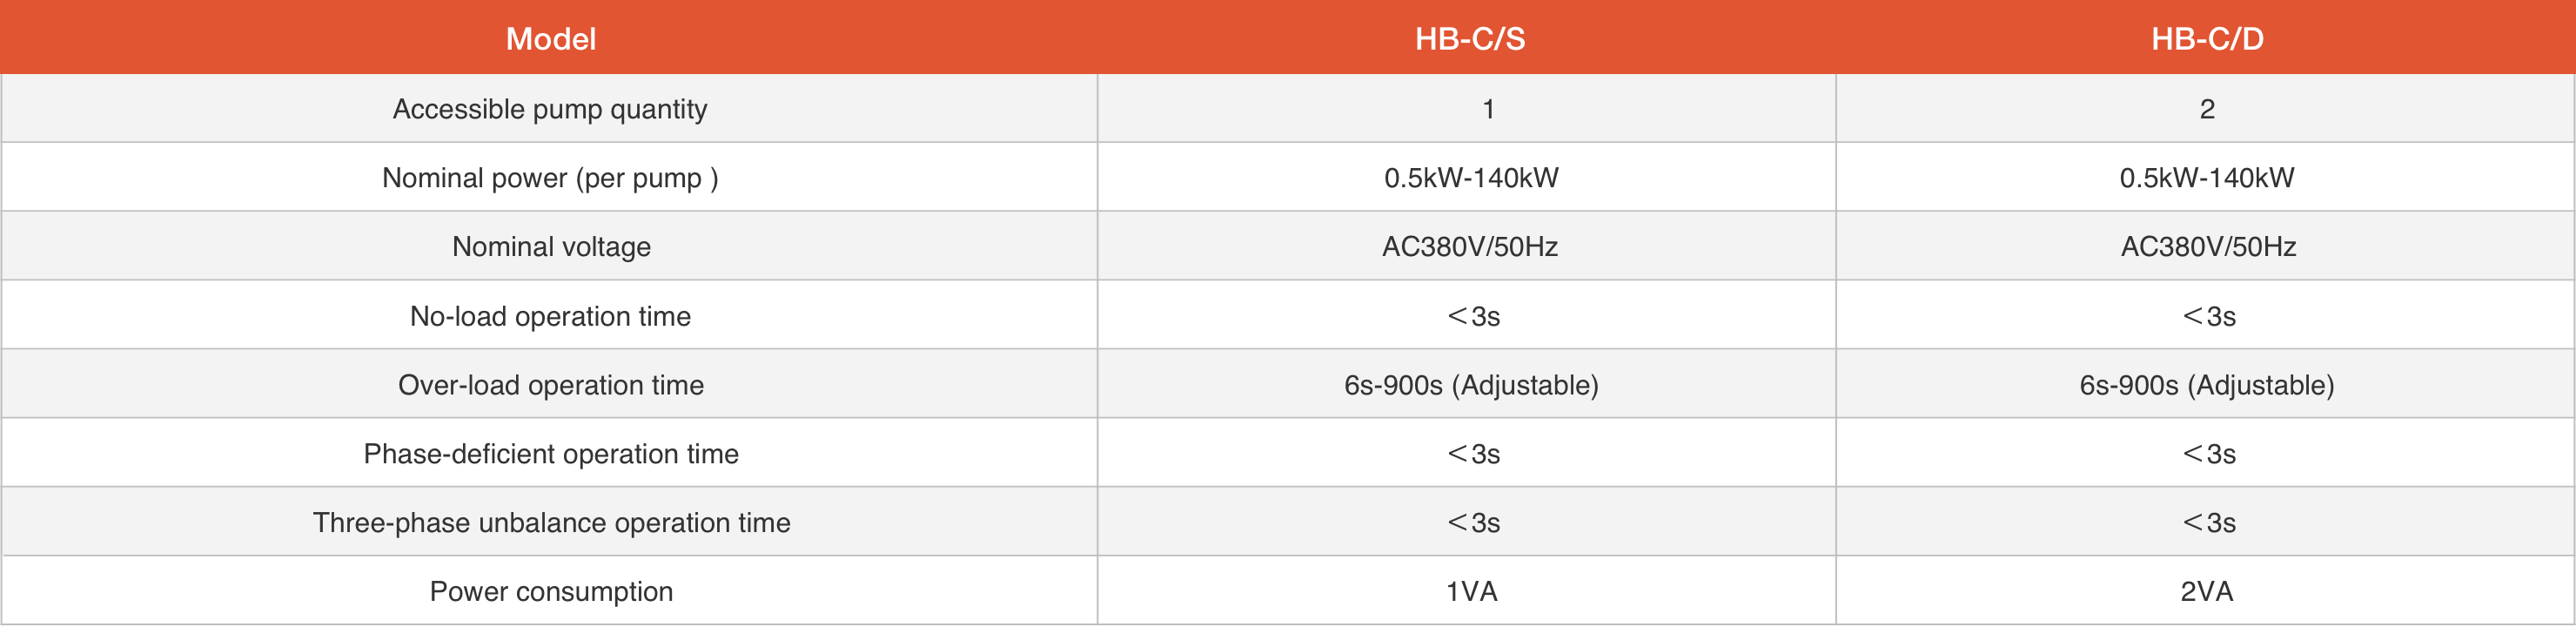Click HB-C/S nominal power 0.5kW-140kW cell
The width and height of the screenshot is (2576, 627).
[1471, 178]
